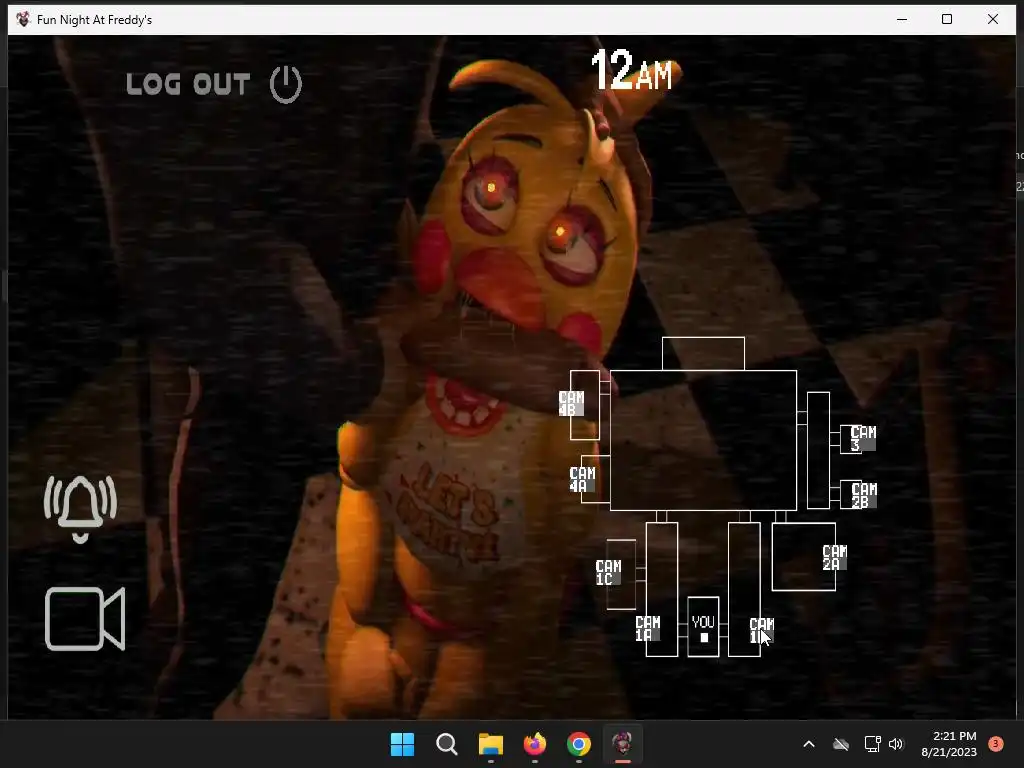Click the YOU office marker
The image size is (1024, 768).
[703, 627]
